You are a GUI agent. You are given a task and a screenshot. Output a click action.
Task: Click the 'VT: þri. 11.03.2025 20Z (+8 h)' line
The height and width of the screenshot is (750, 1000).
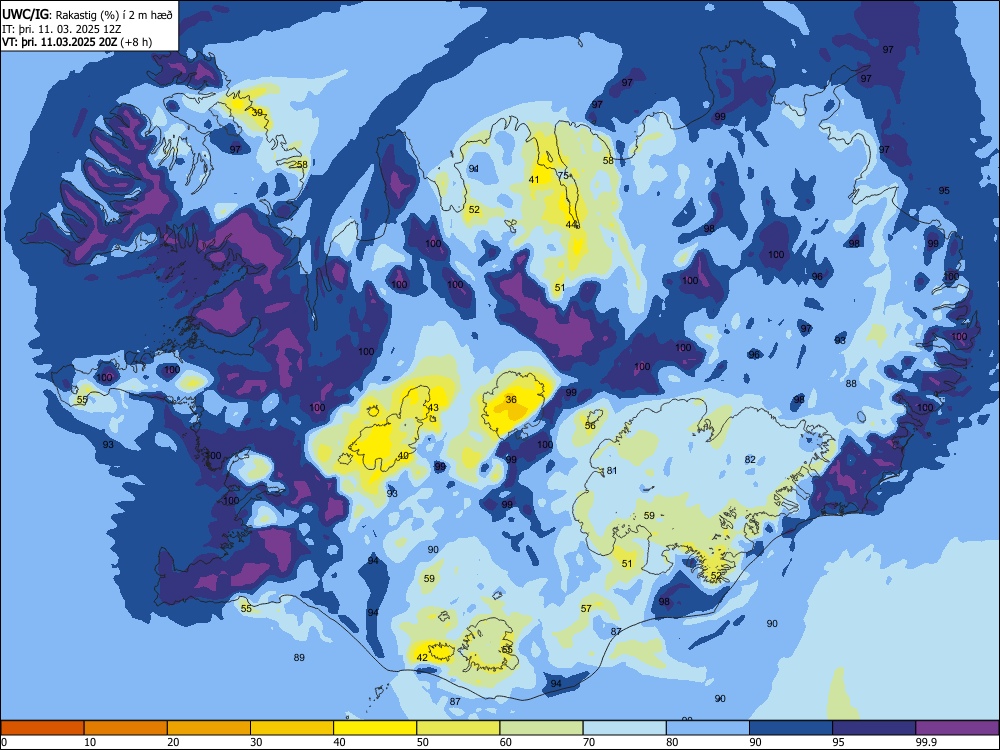[x=77, y=42]
